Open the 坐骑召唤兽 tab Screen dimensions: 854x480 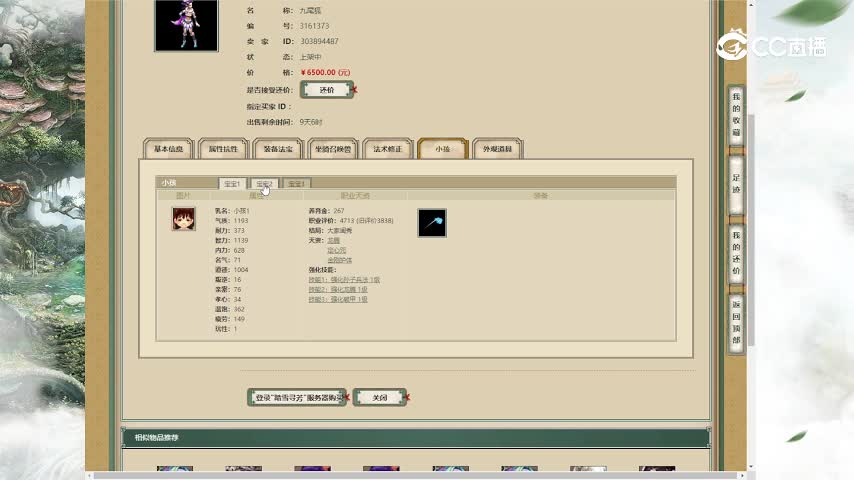click(x=332, y=149)
